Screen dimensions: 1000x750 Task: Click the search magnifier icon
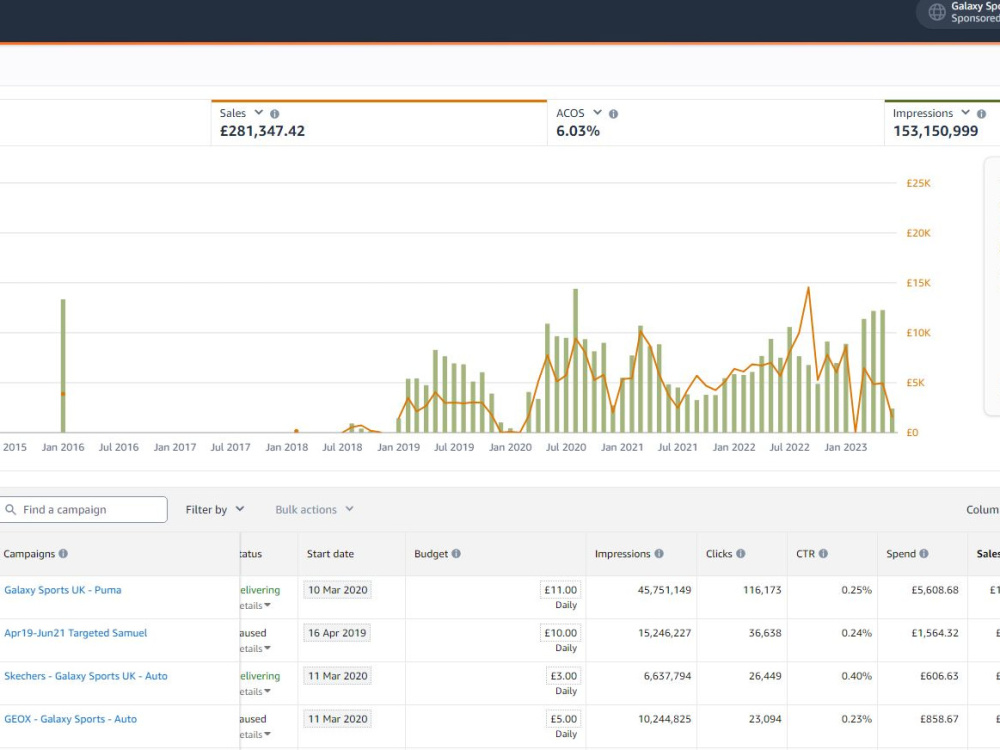[11, 510]
